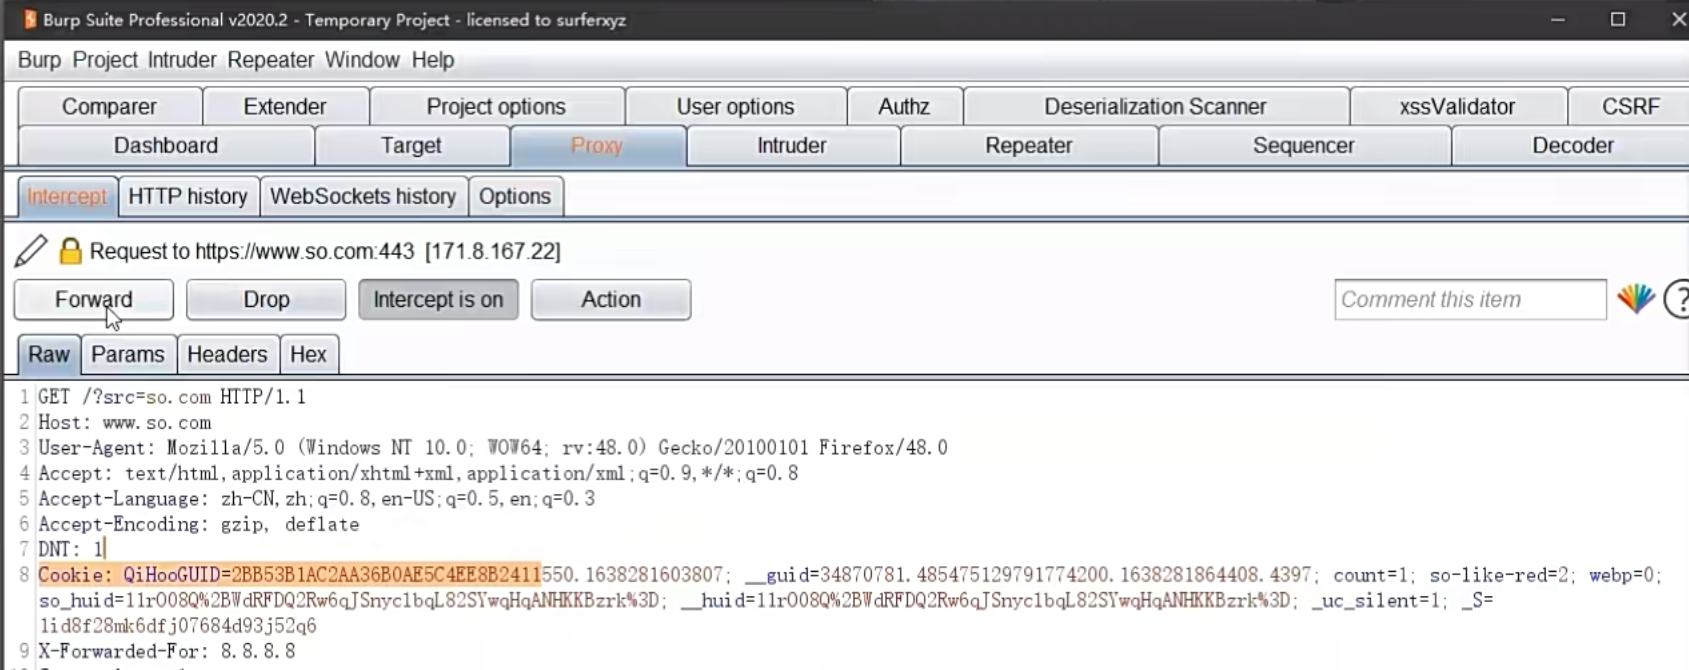The height and width of the screenshot is (670, 1689).
Task: Click the Comment this item field
Action: (1470, 299)
